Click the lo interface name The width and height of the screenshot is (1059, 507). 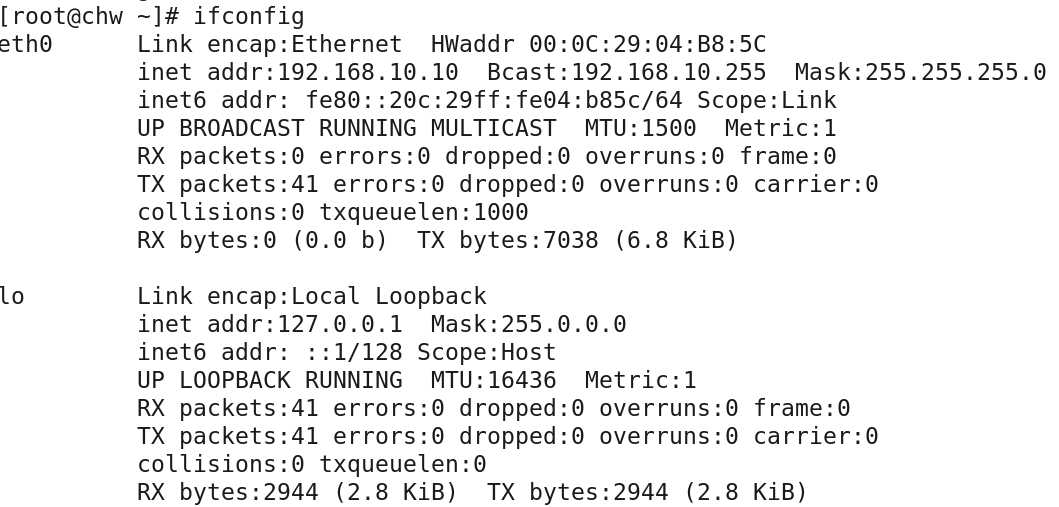point(12,296)
